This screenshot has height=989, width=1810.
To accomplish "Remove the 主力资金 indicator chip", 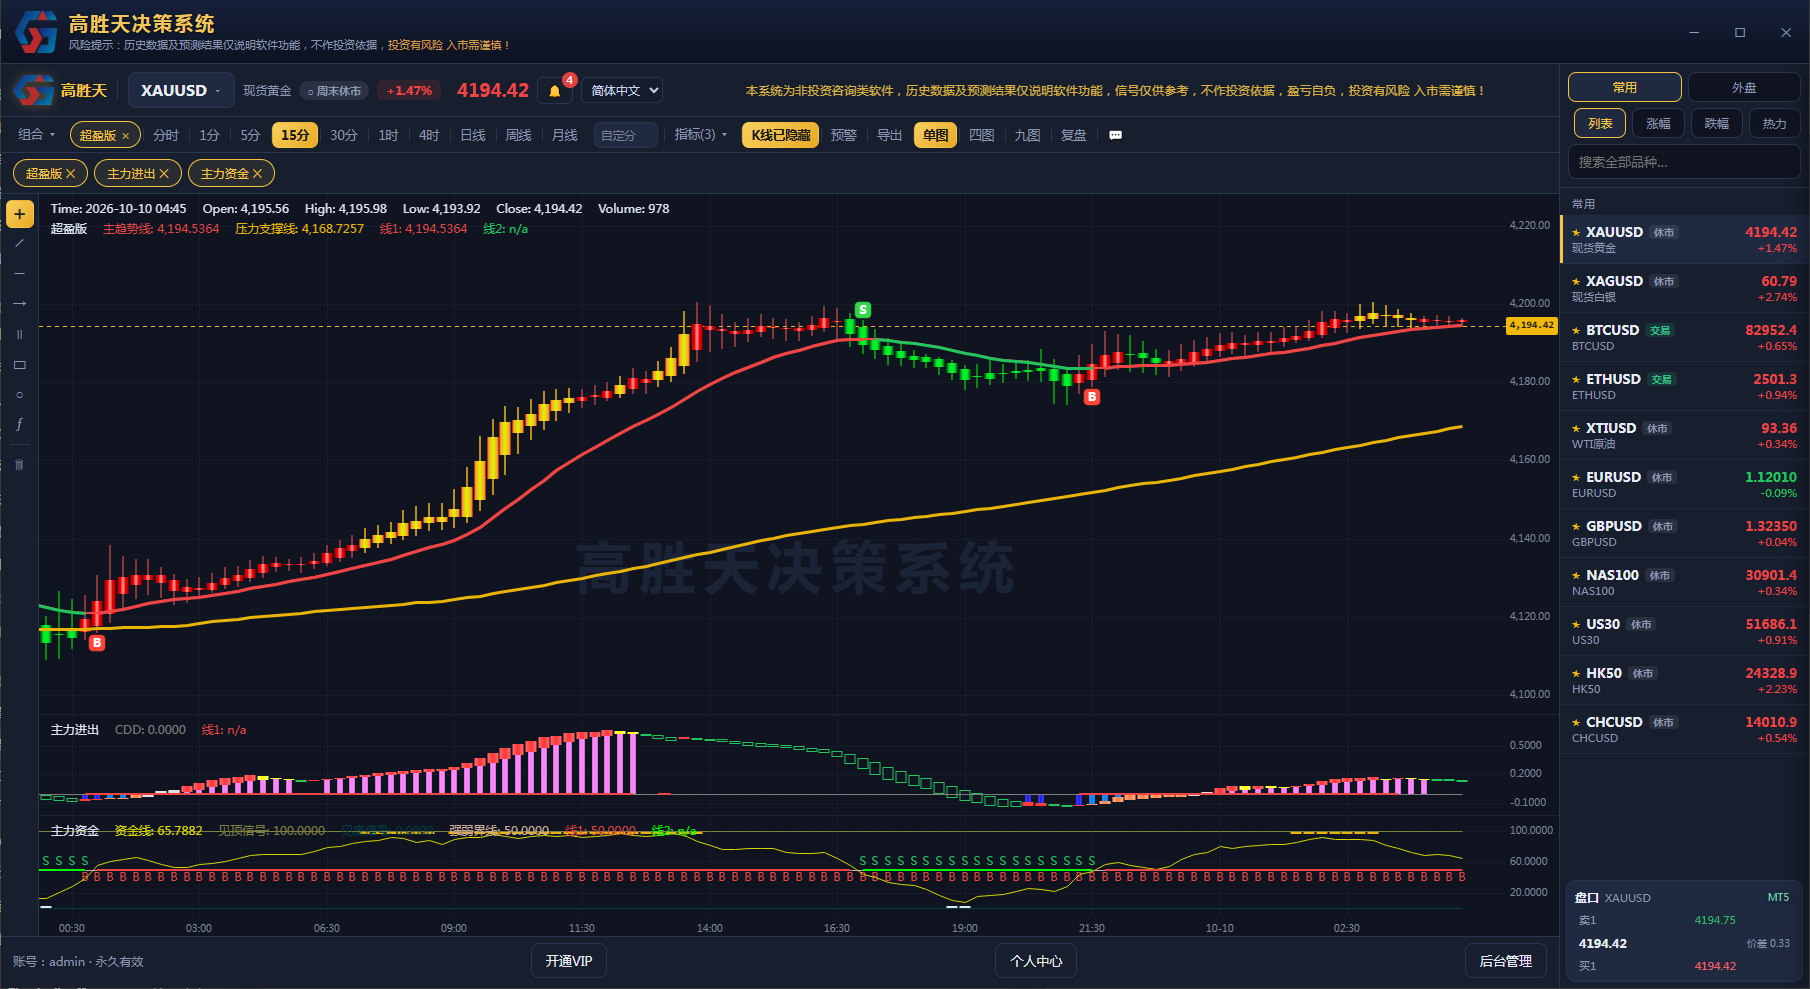I will point(257,174).
